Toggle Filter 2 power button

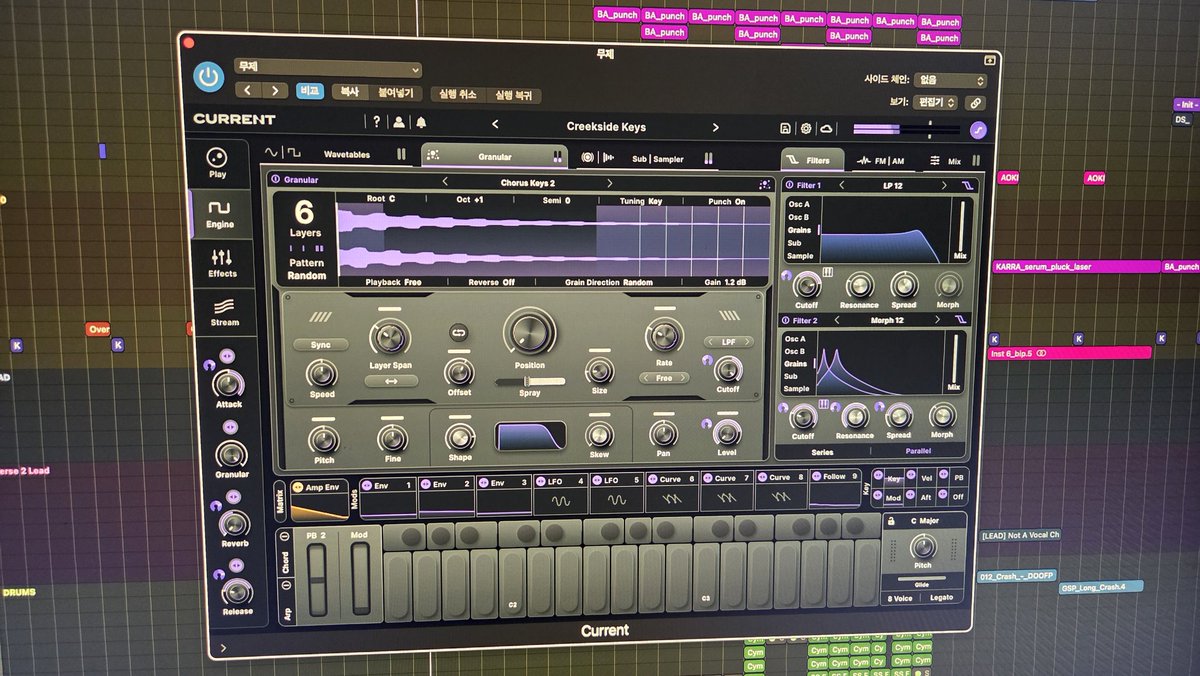(x=784, y=320)
